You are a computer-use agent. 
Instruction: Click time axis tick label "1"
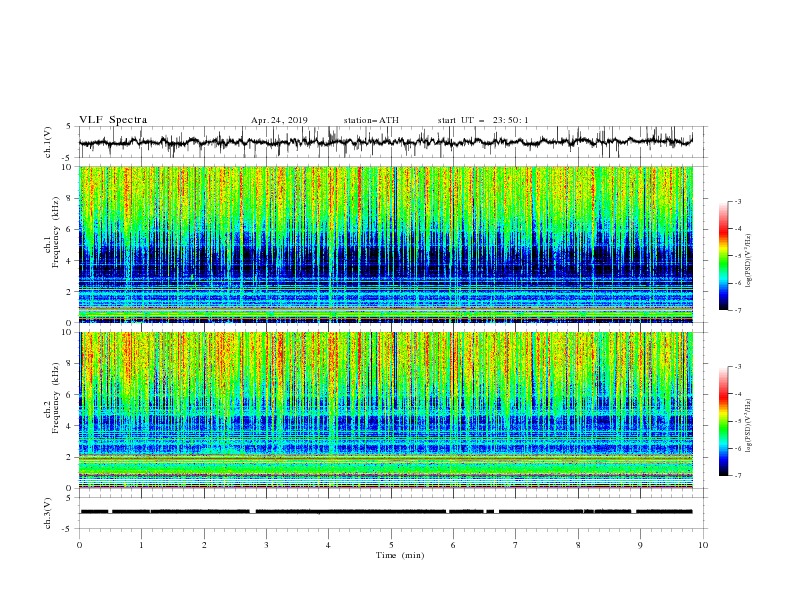[x=141, y=545]
